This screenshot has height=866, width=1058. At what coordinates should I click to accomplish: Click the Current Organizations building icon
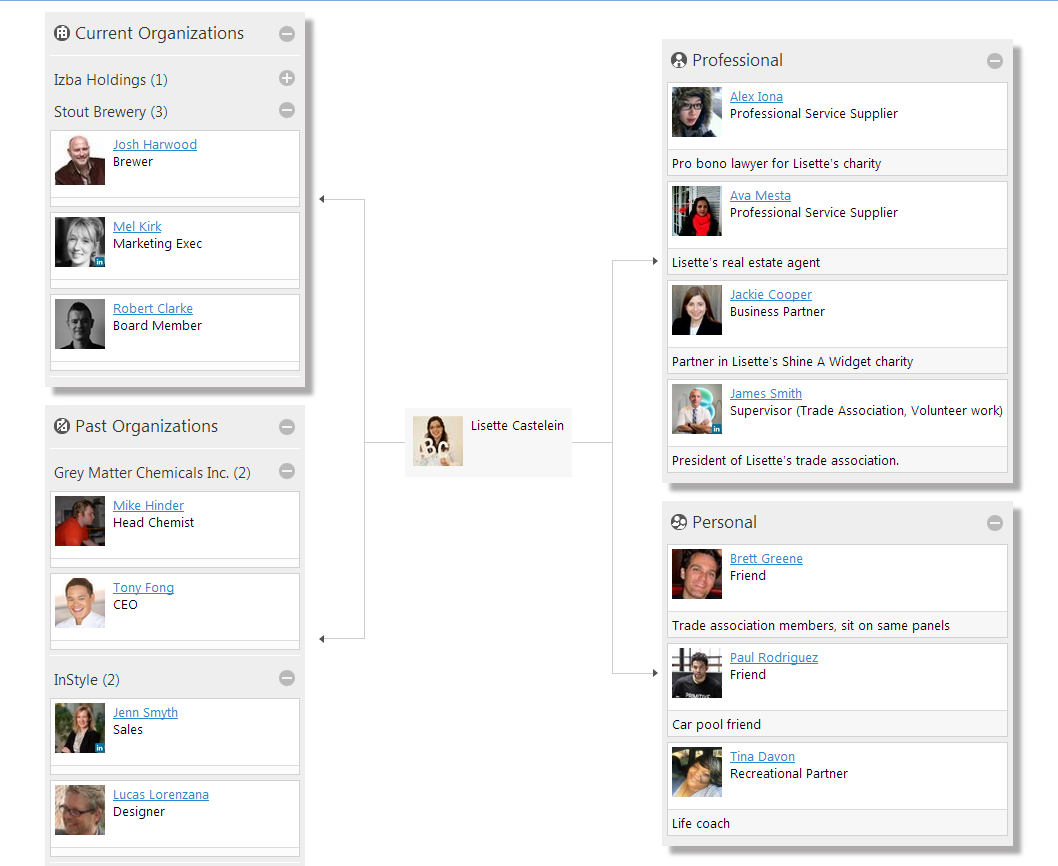tap(61, 33)
